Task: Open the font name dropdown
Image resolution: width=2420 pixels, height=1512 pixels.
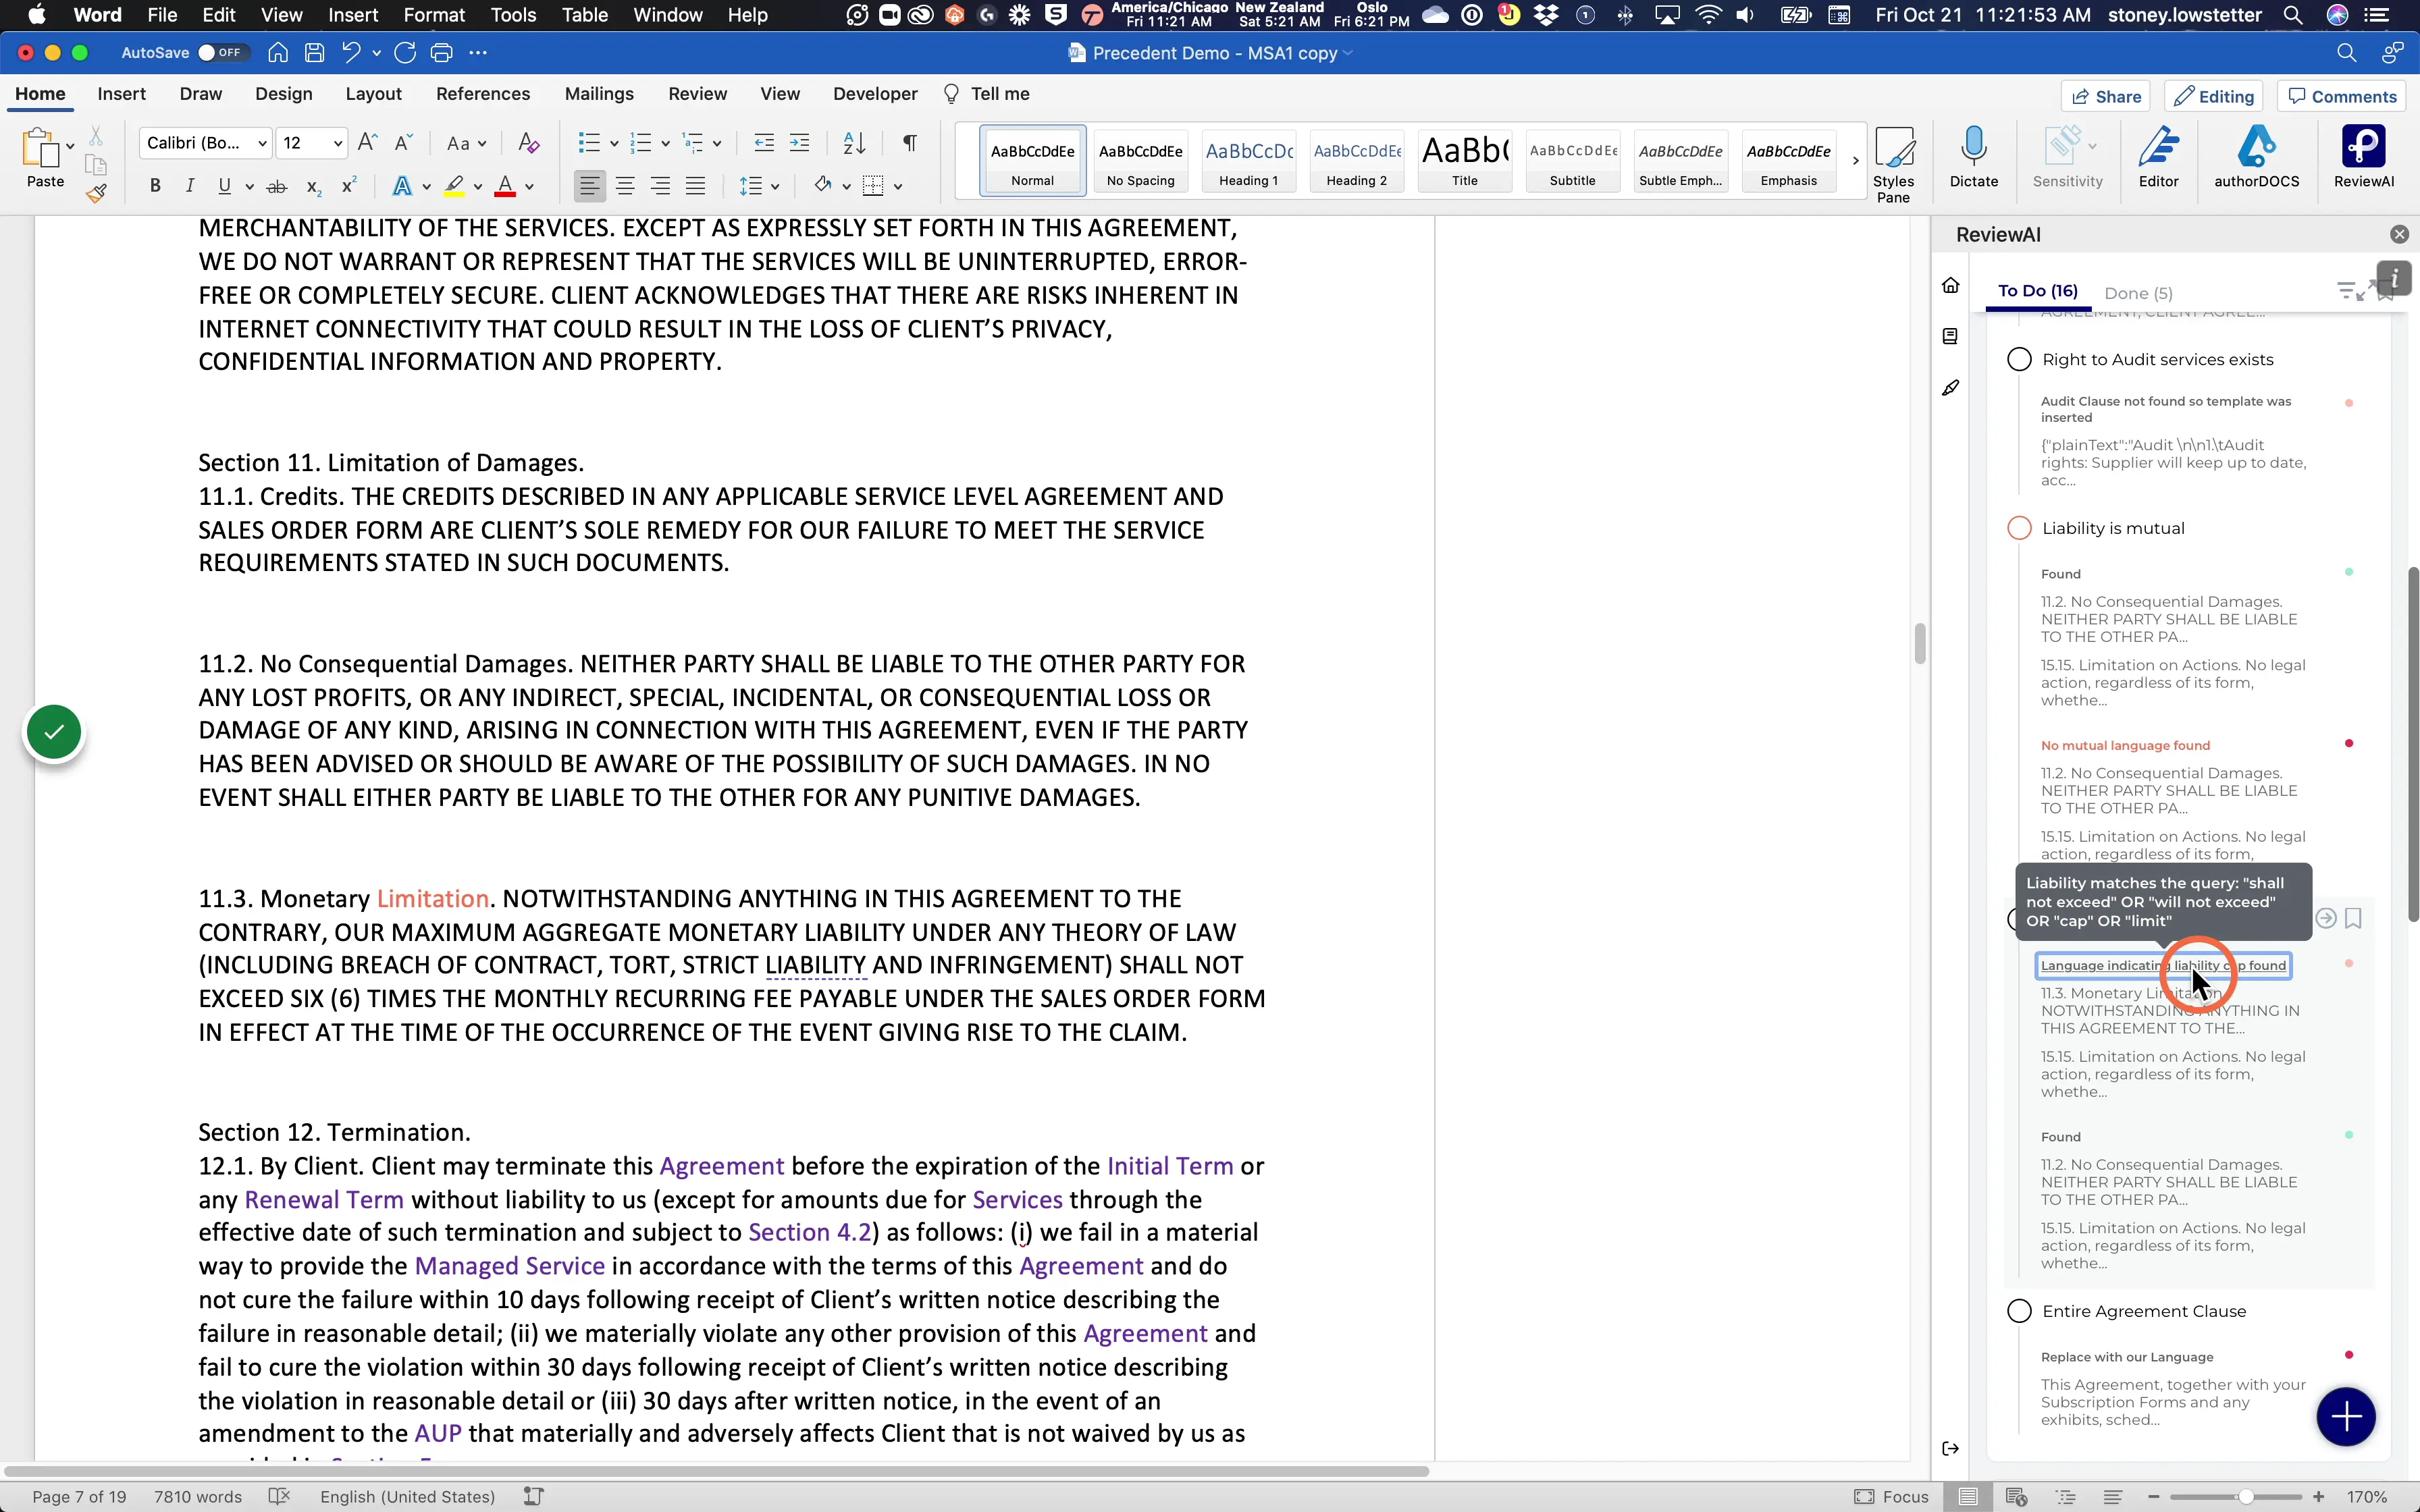Action: (262, 143)
